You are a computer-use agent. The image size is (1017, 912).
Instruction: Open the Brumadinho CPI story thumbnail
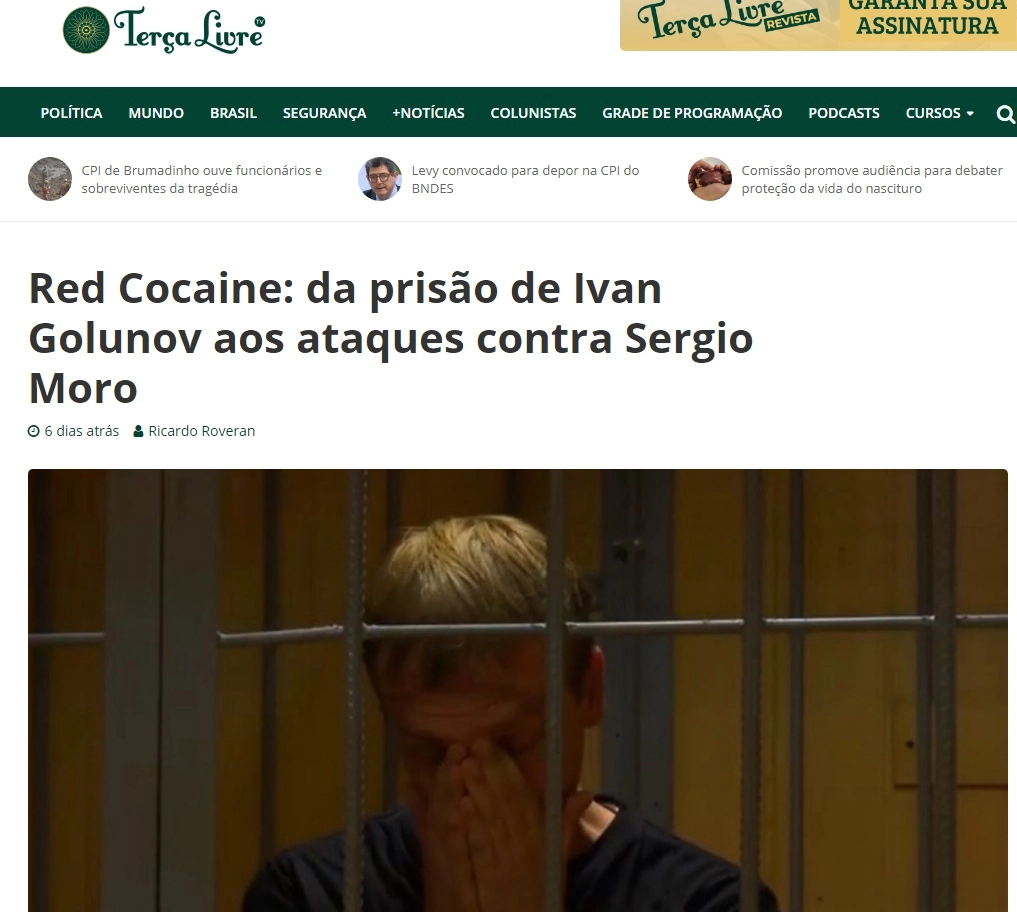pyautogui.click(x=50, y=179)
